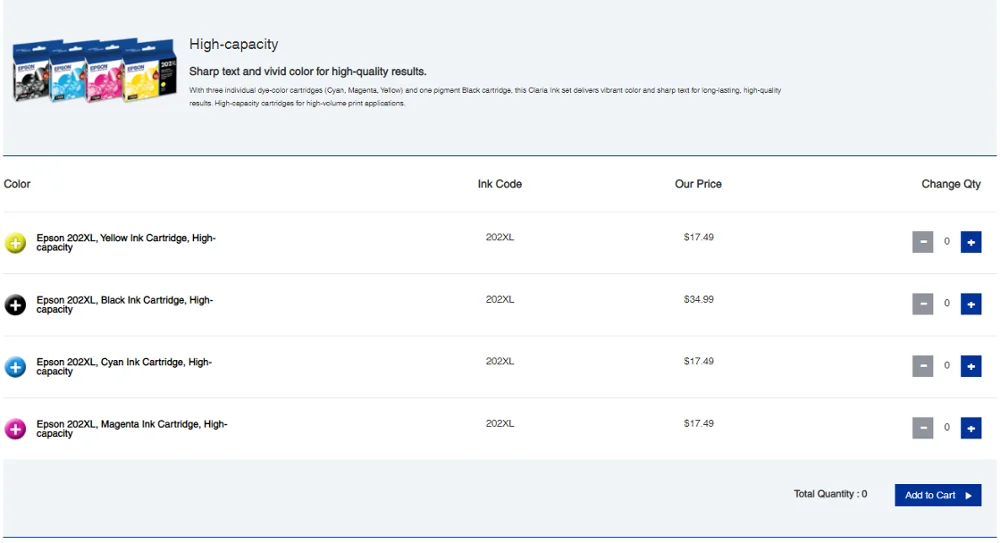
Task: Decrease quantity of Cyan Ink Cartridge
Action: [923, 366]
